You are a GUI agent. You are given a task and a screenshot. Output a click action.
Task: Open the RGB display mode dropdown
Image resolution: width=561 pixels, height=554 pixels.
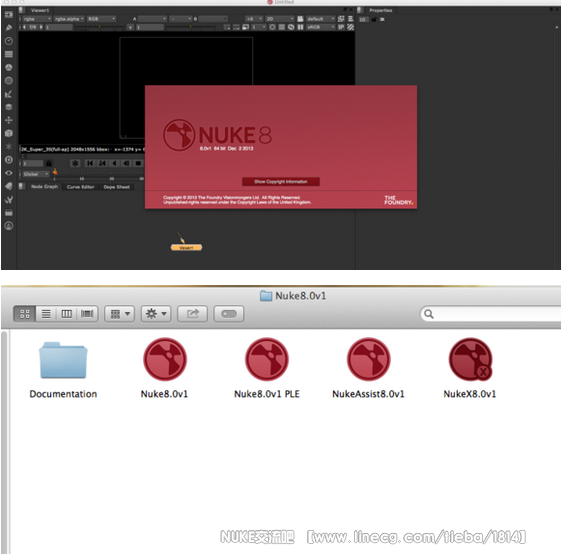click(x=102, y=19)
